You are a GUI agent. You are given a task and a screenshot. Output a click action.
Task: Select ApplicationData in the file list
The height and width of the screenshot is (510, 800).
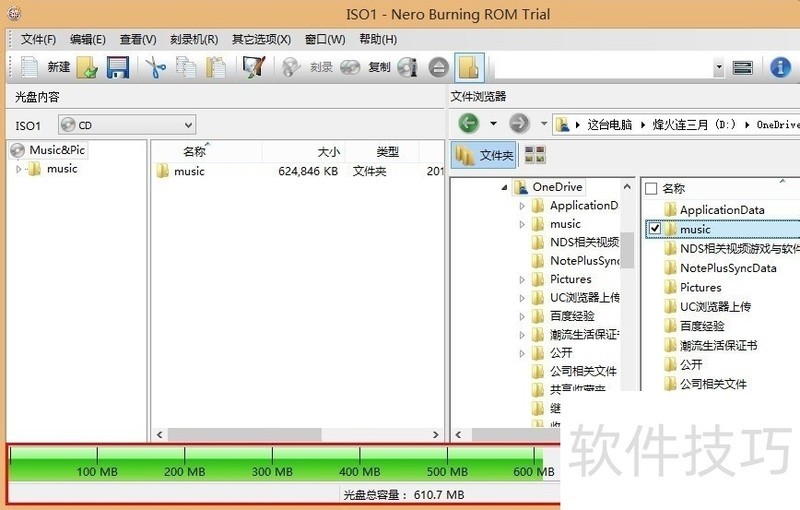point(721,210)
